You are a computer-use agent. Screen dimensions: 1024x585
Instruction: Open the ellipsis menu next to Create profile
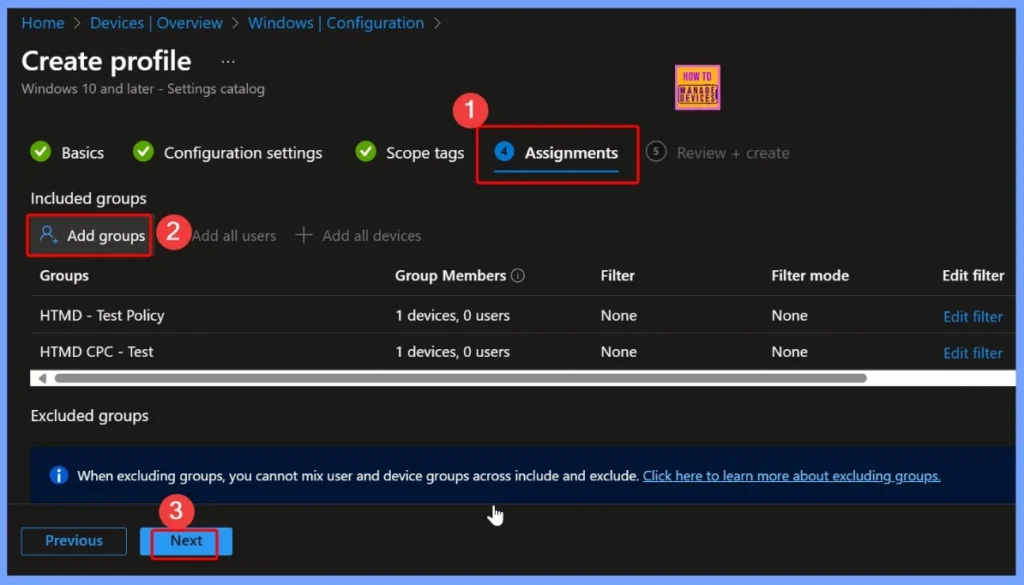(x=228, y=60)
